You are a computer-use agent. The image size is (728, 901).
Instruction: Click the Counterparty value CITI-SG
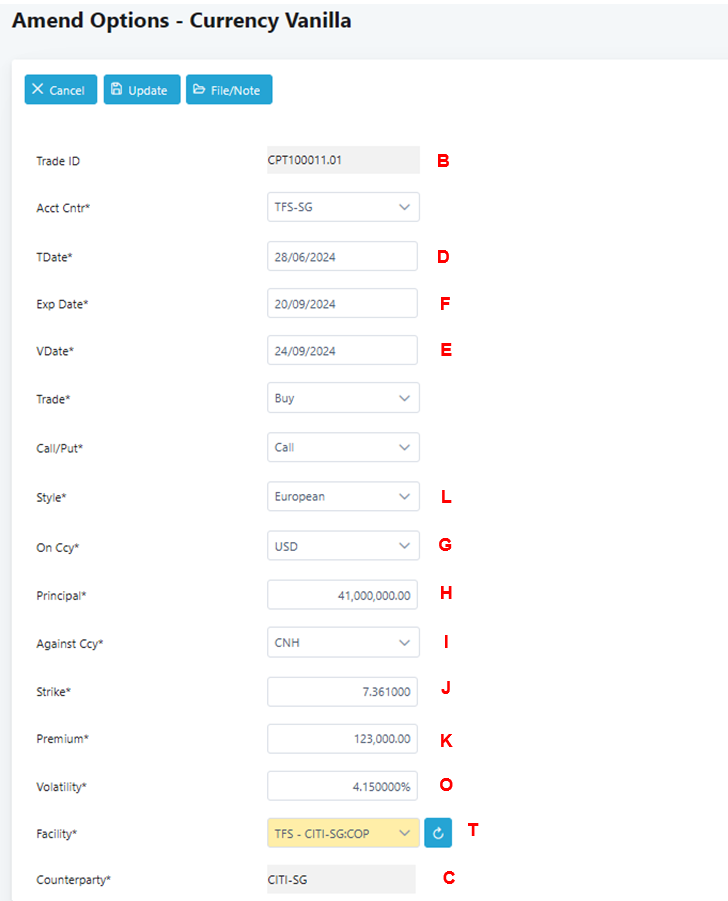(x=341, y=879)
